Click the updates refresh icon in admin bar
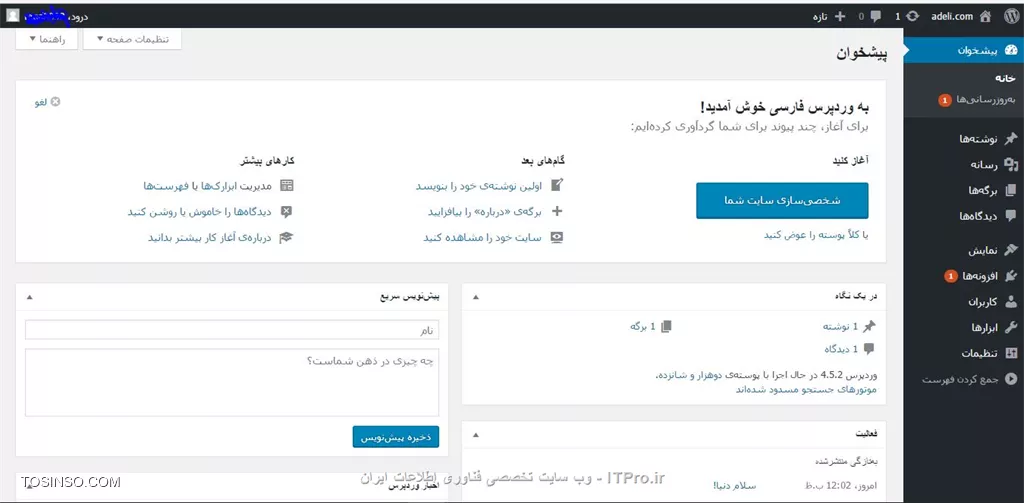1024x503 pixels. pos(912,16)
